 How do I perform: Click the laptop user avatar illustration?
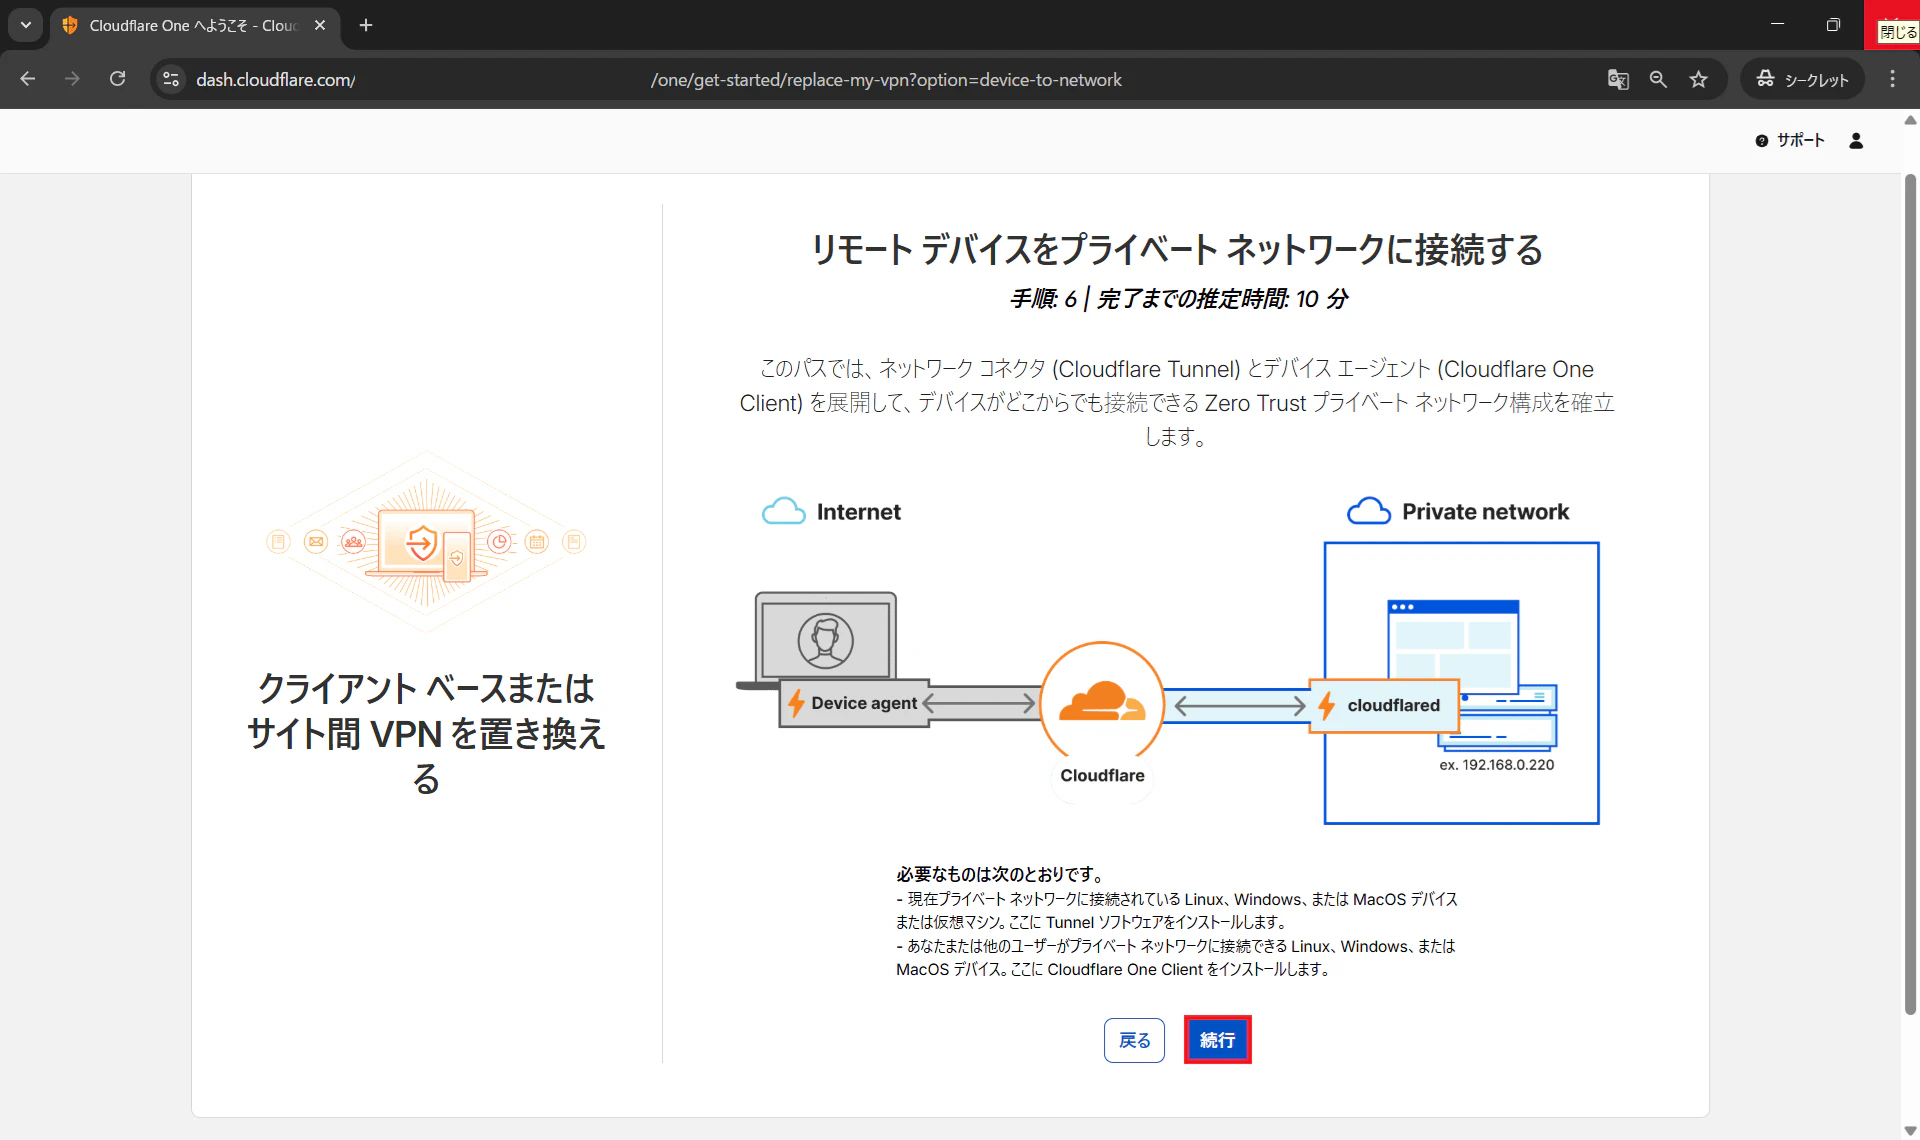pyautogui.click(x=825, y=640)
